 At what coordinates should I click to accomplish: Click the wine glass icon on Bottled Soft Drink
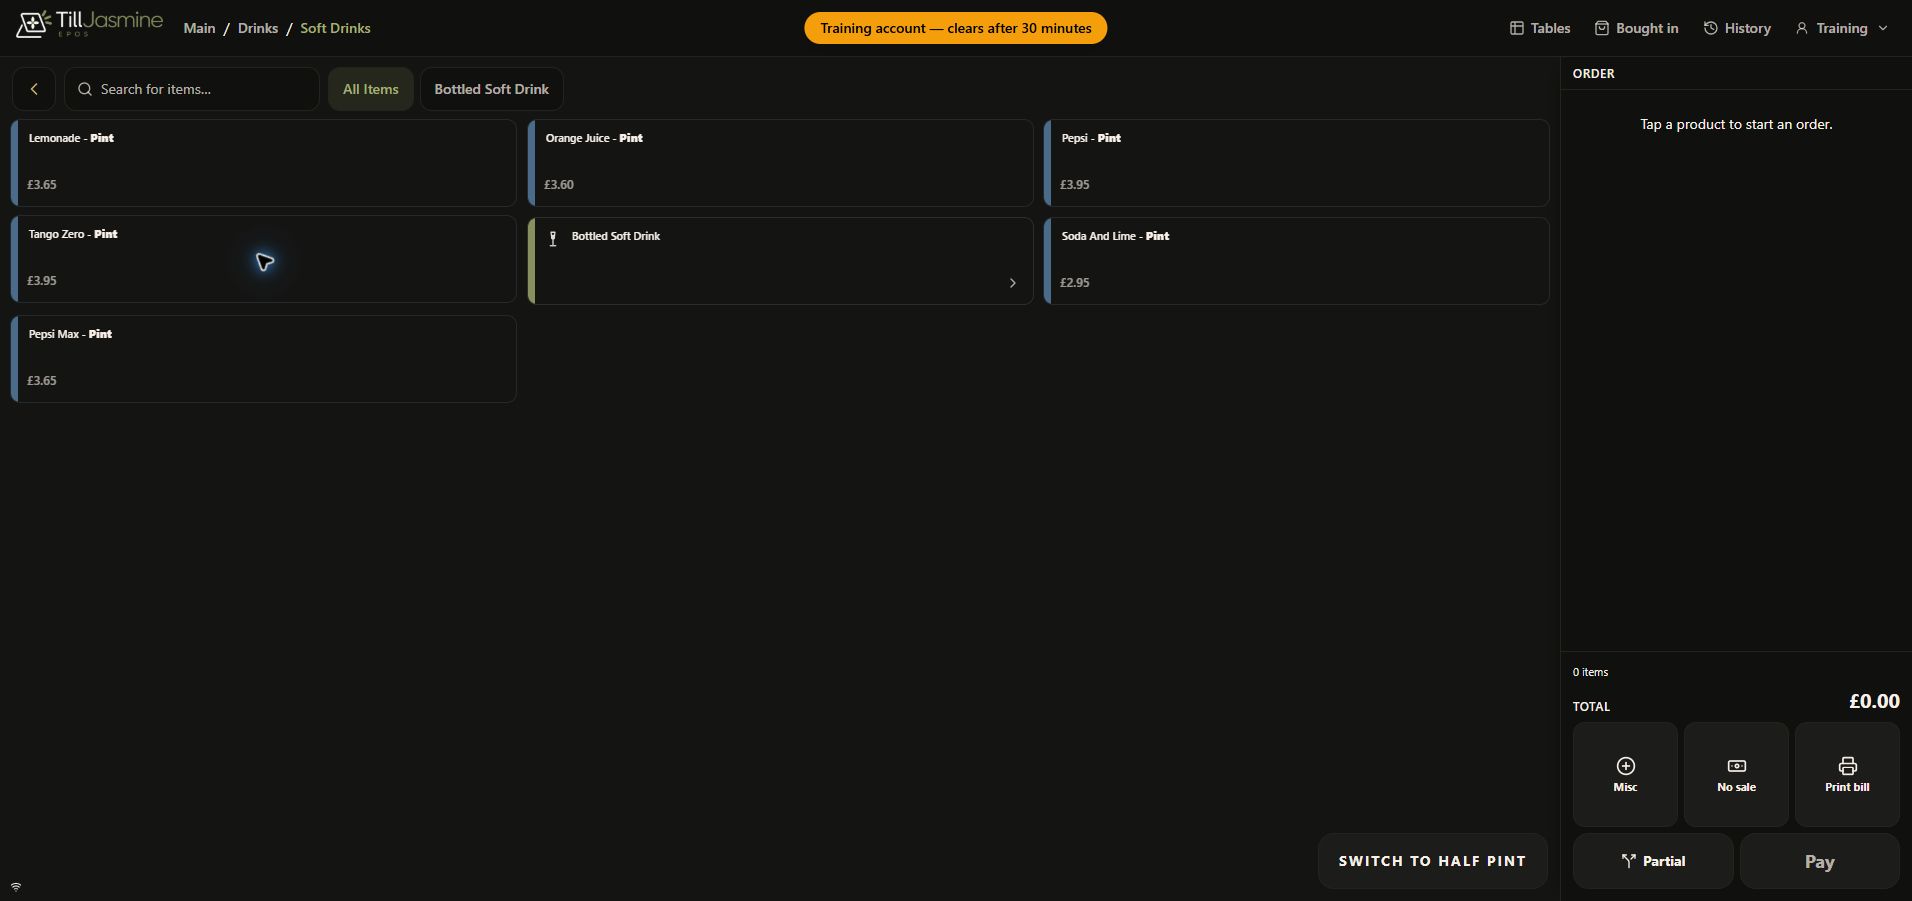(x=553, y=238)
